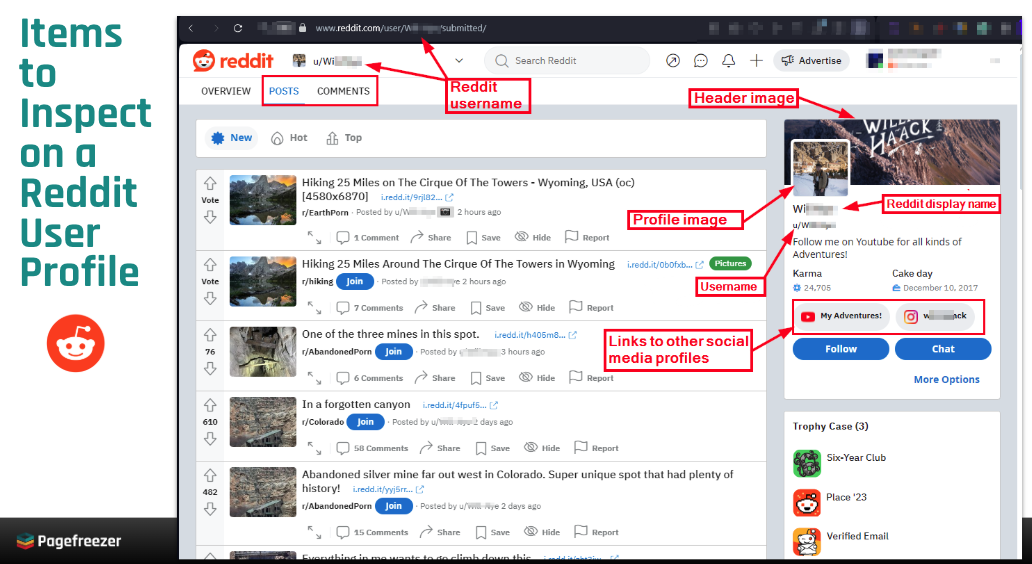Open the popular arrow icon in header
The width and height of the screenshot is (1032, 564).
[673, 61]
